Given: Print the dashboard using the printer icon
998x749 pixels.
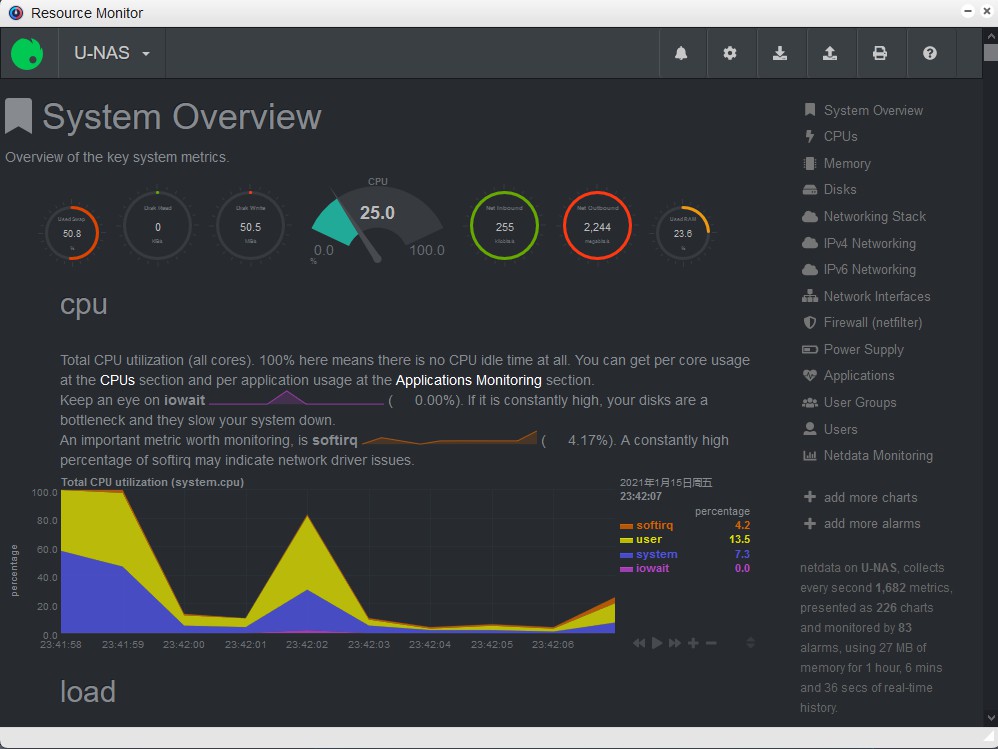Looking at the screenshot, I should [x=880, y=53].
